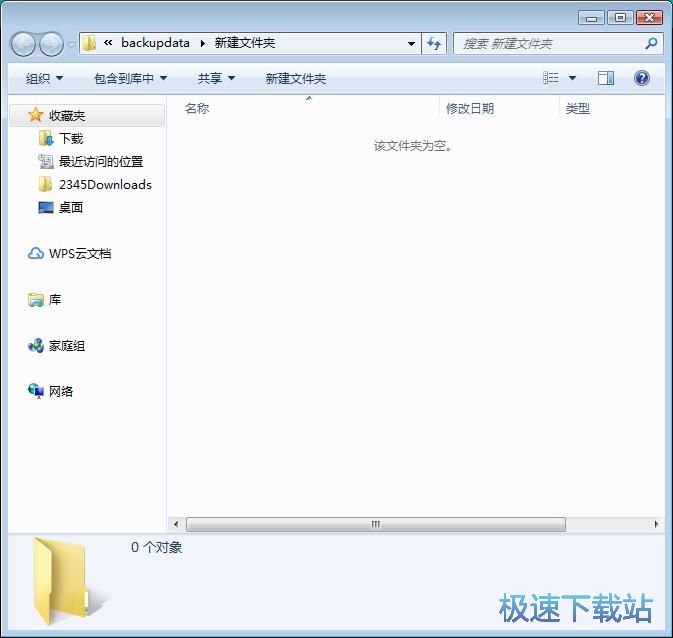673x638 pixels.
Task: Select 家庭组 in the navigation pane
Action: pos(67,346)
